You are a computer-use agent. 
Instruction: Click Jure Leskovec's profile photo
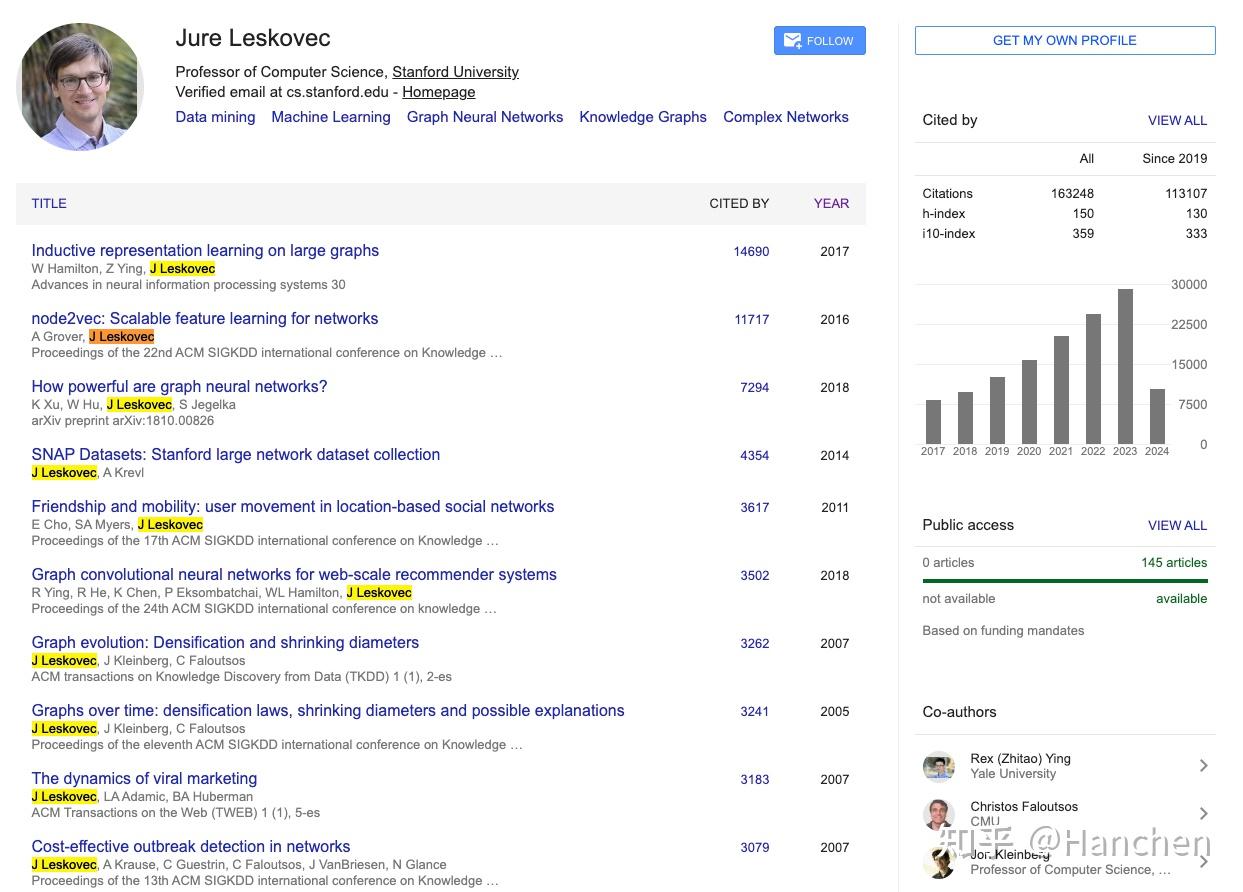(x=80, y=87)
